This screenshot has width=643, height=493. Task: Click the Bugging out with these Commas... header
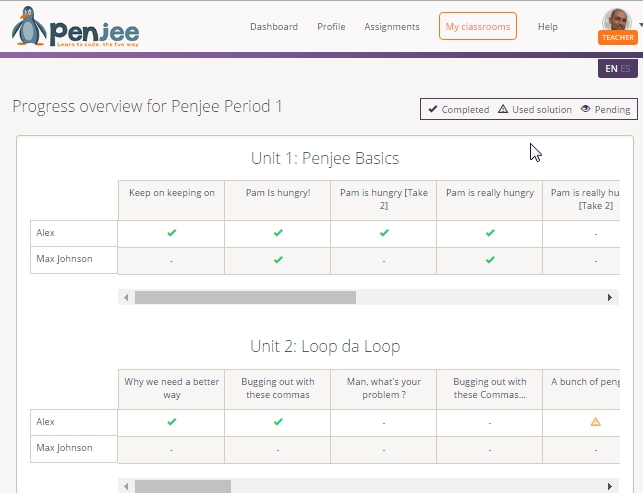pos(490,389)
